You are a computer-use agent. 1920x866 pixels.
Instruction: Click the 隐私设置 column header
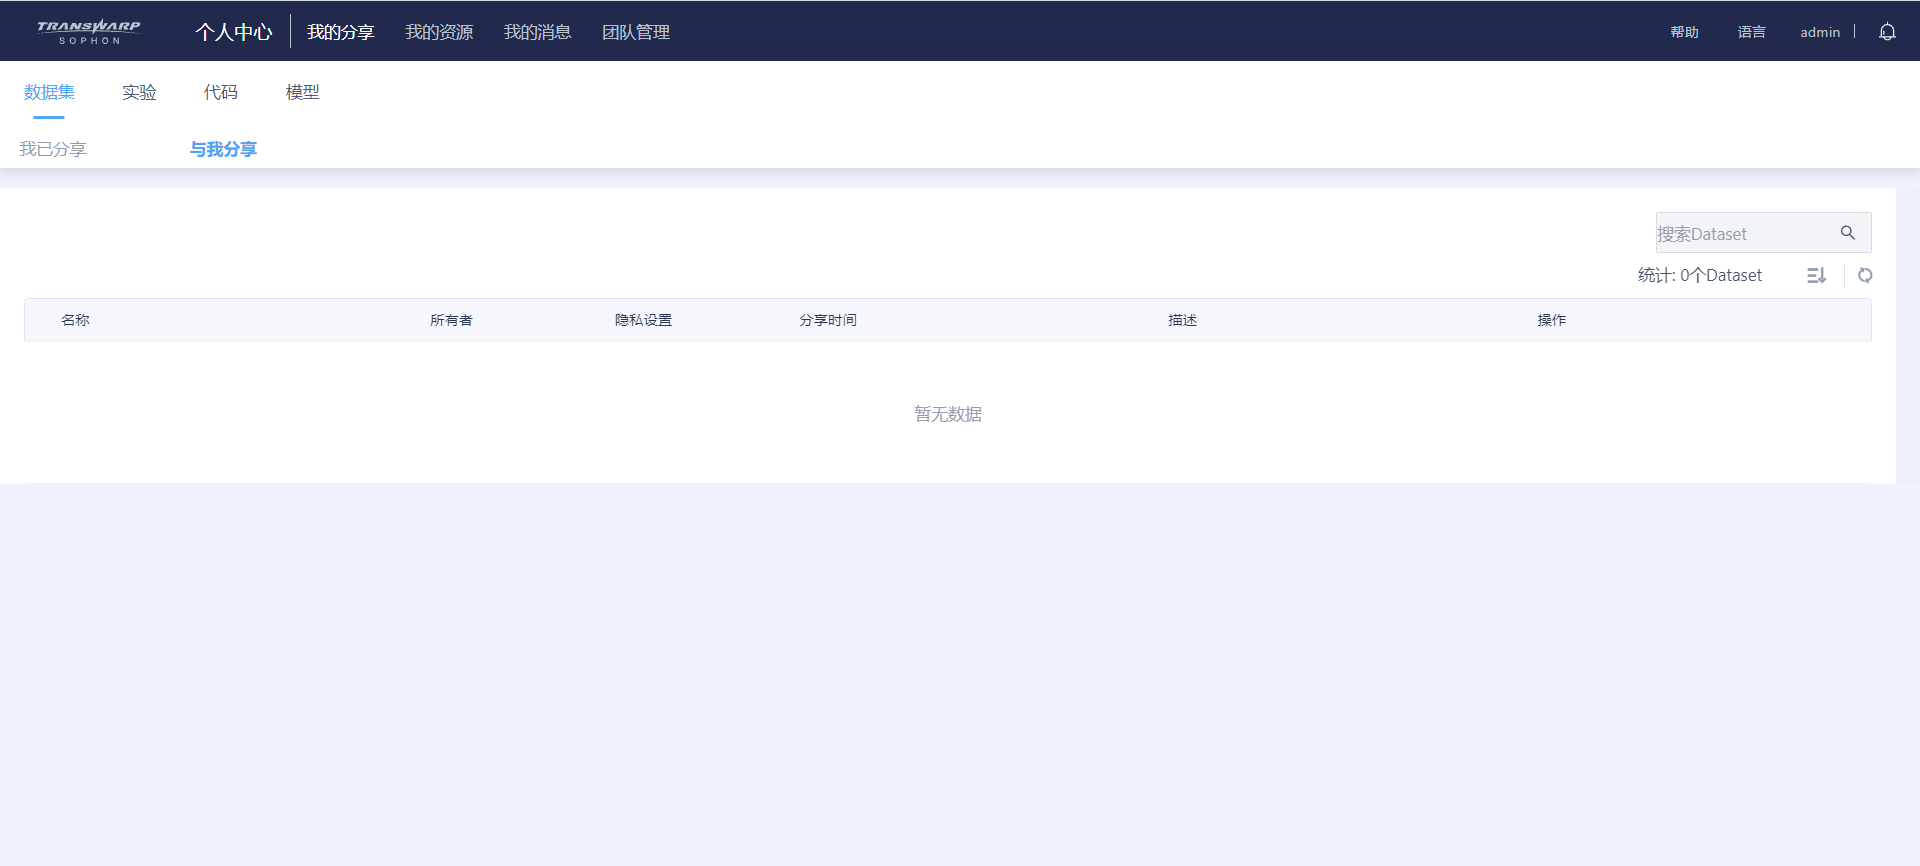643,320
